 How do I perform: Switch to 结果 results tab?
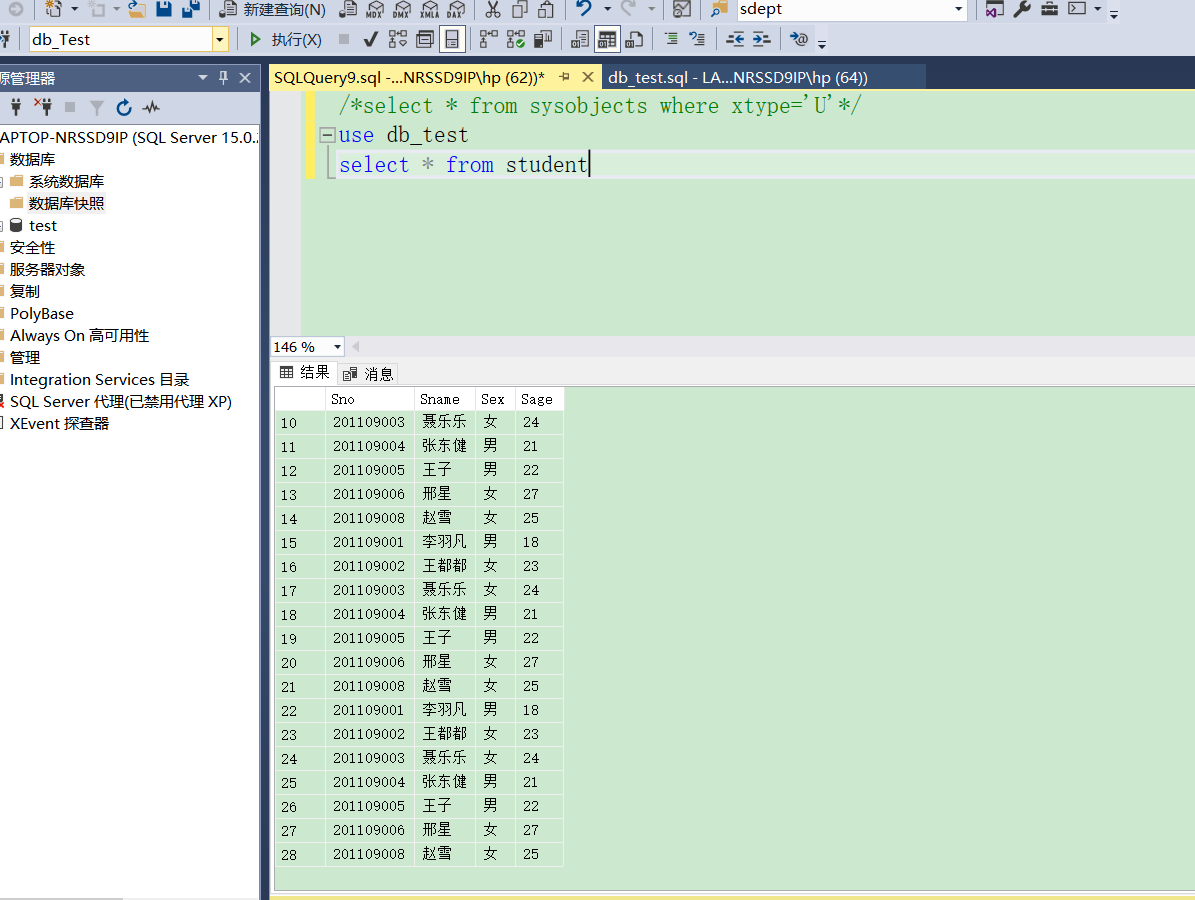coord(305,373)
